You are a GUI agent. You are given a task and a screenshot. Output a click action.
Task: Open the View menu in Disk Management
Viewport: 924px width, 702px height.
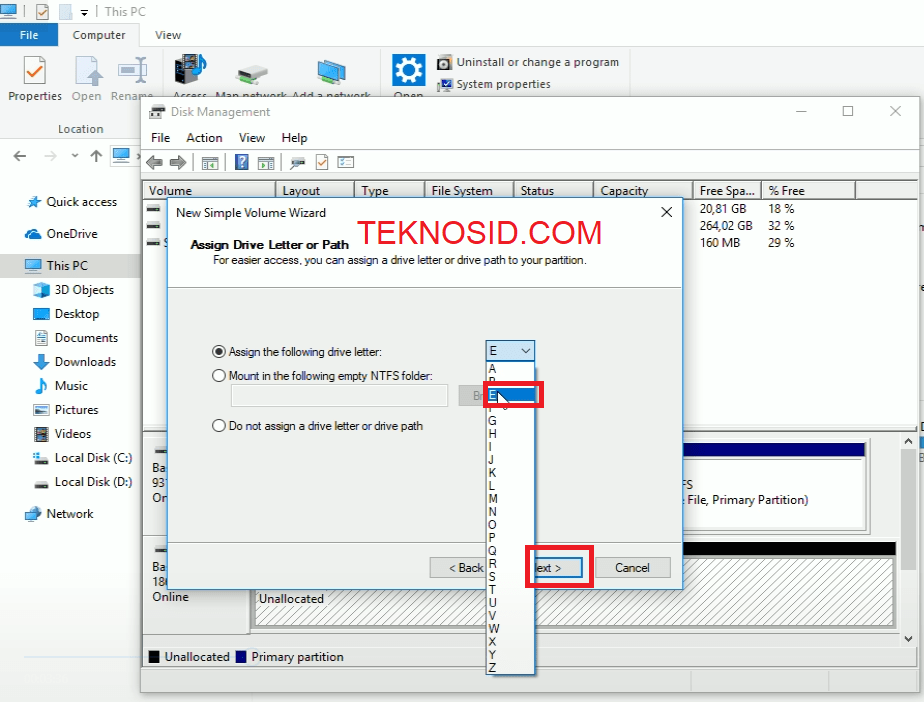[x=252, y=138]
